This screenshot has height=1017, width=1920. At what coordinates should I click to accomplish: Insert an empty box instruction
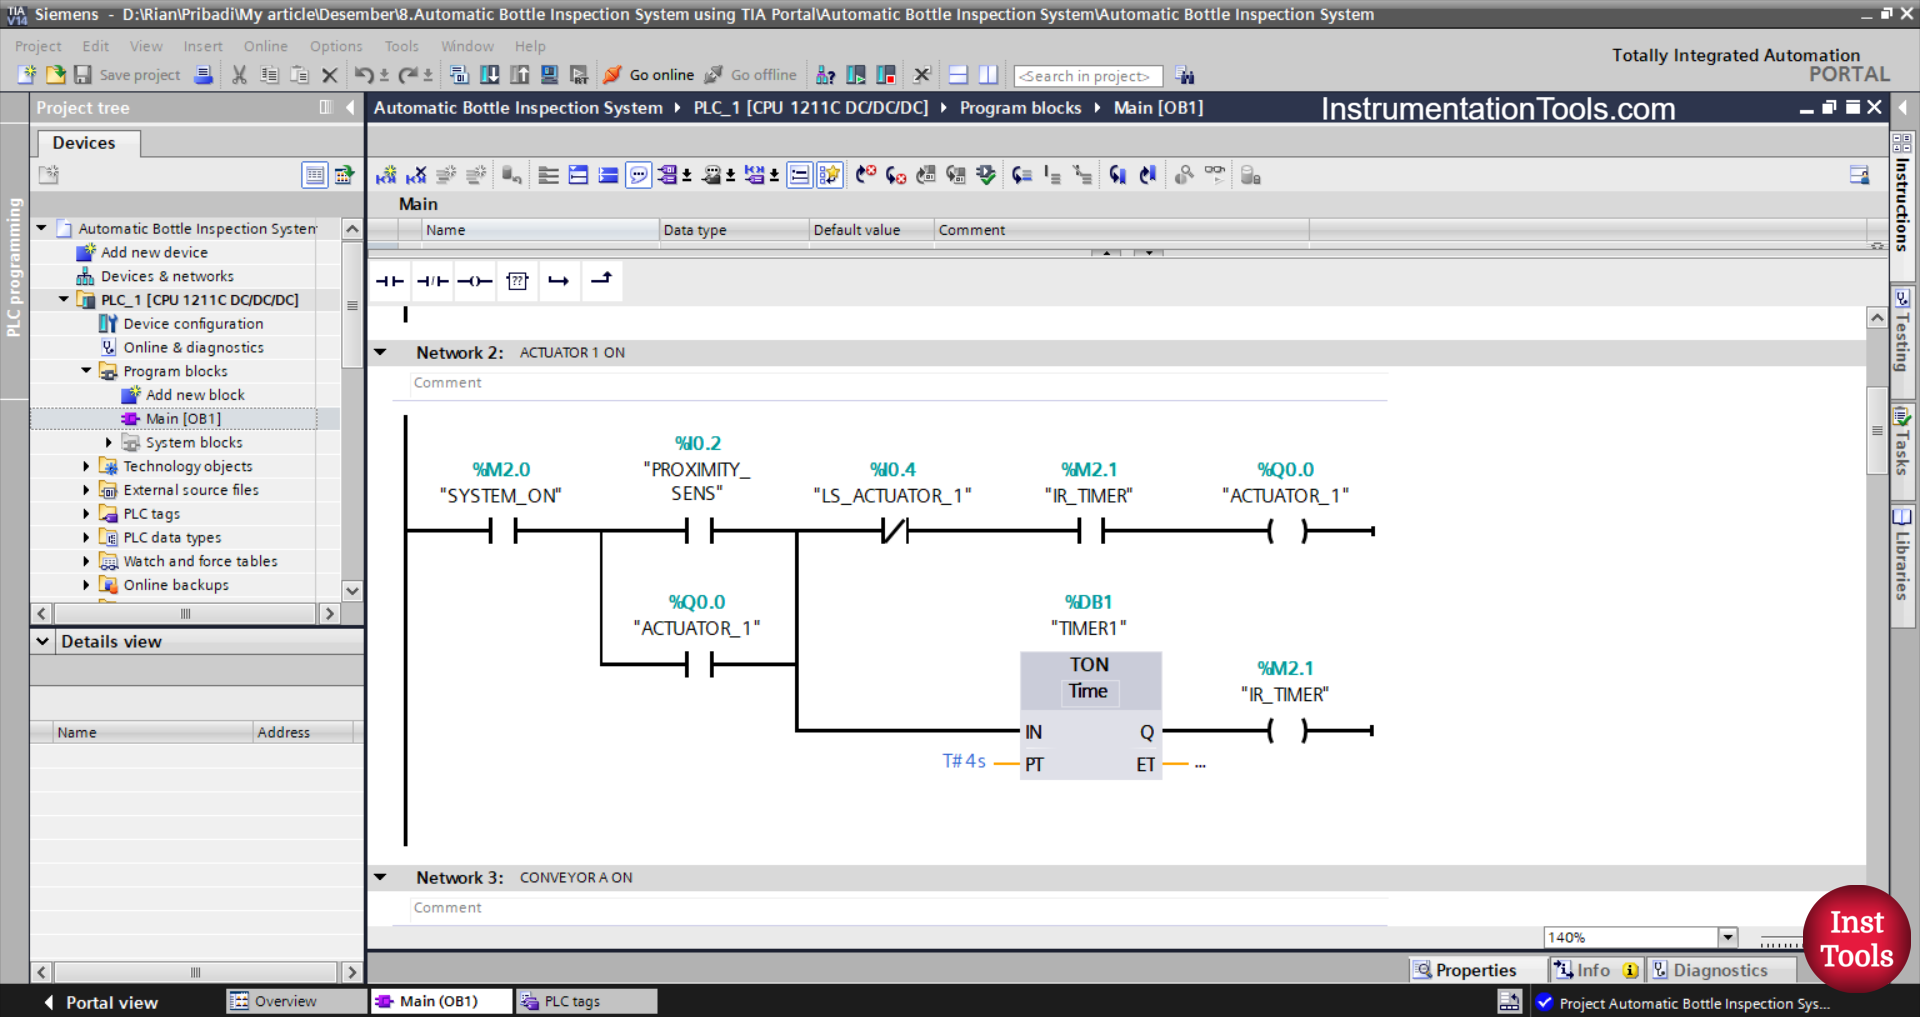[x=517, y=281]
